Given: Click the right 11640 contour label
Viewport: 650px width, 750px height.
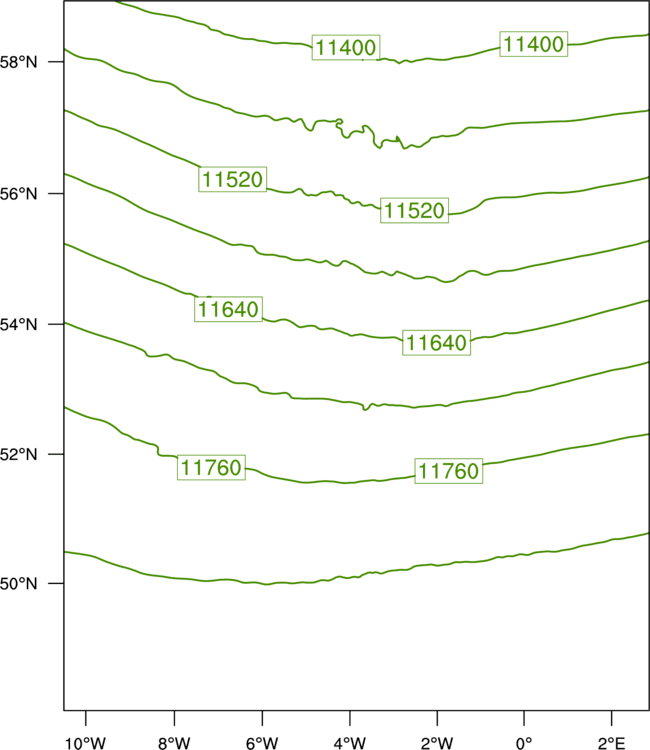Looking at the screenshot, I should (436, 342).
